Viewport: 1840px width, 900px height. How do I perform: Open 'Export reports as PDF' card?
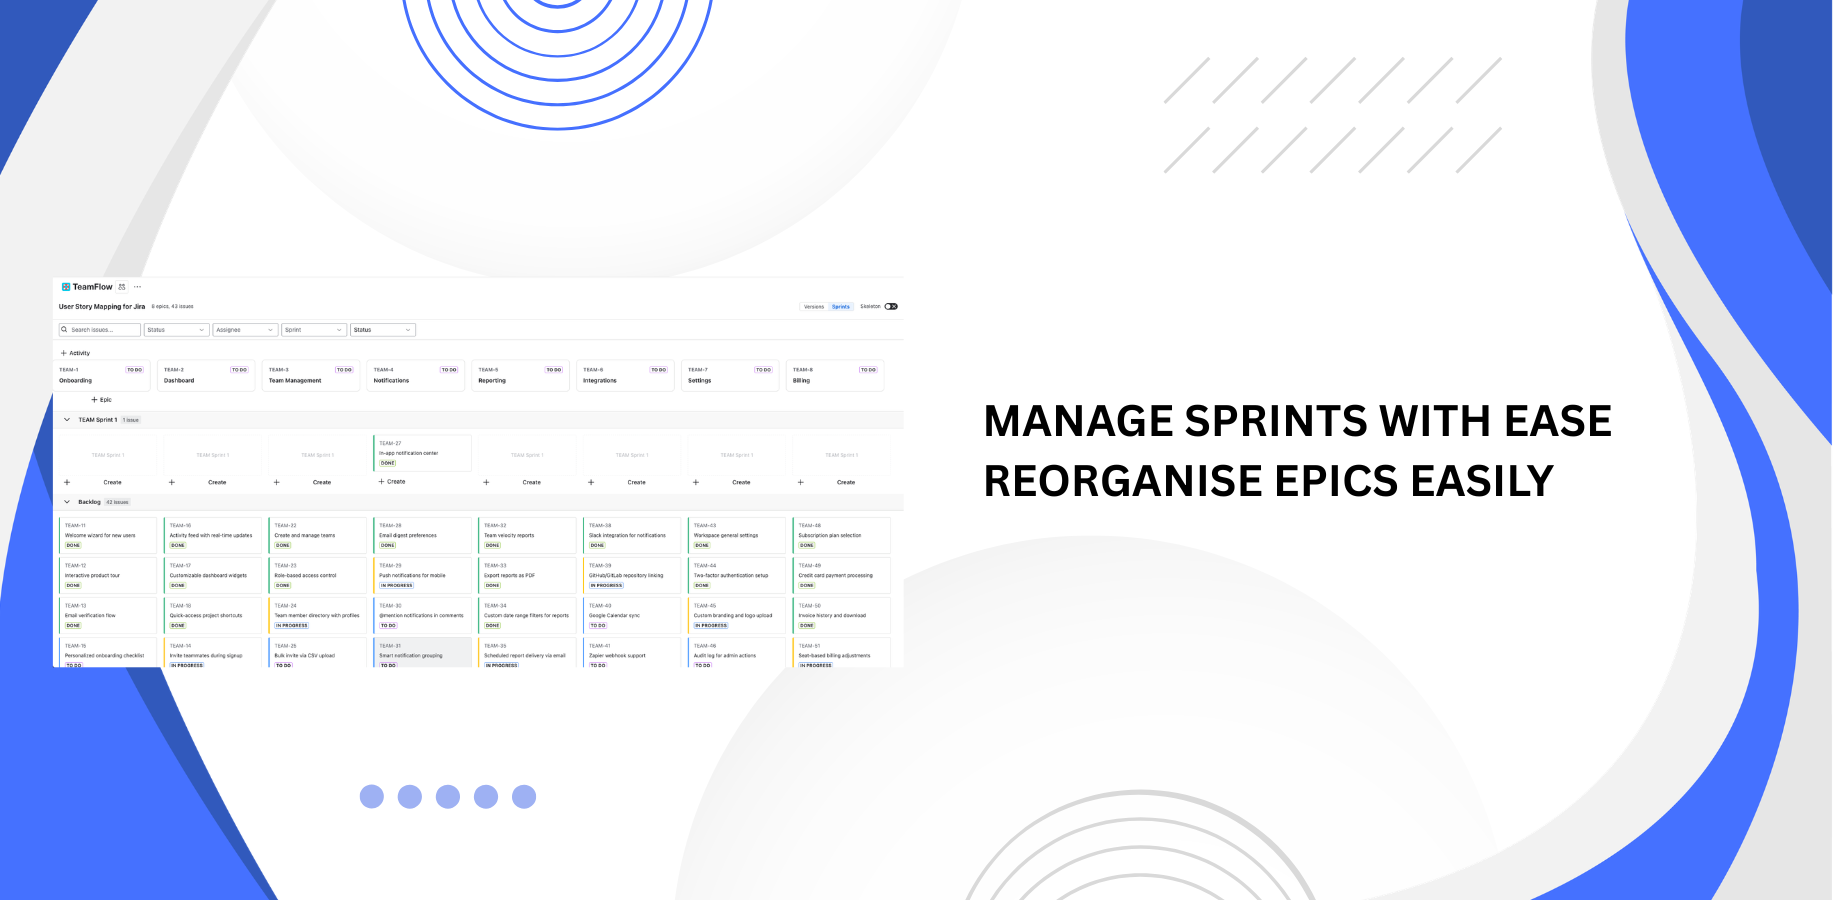tap(527, 575)
